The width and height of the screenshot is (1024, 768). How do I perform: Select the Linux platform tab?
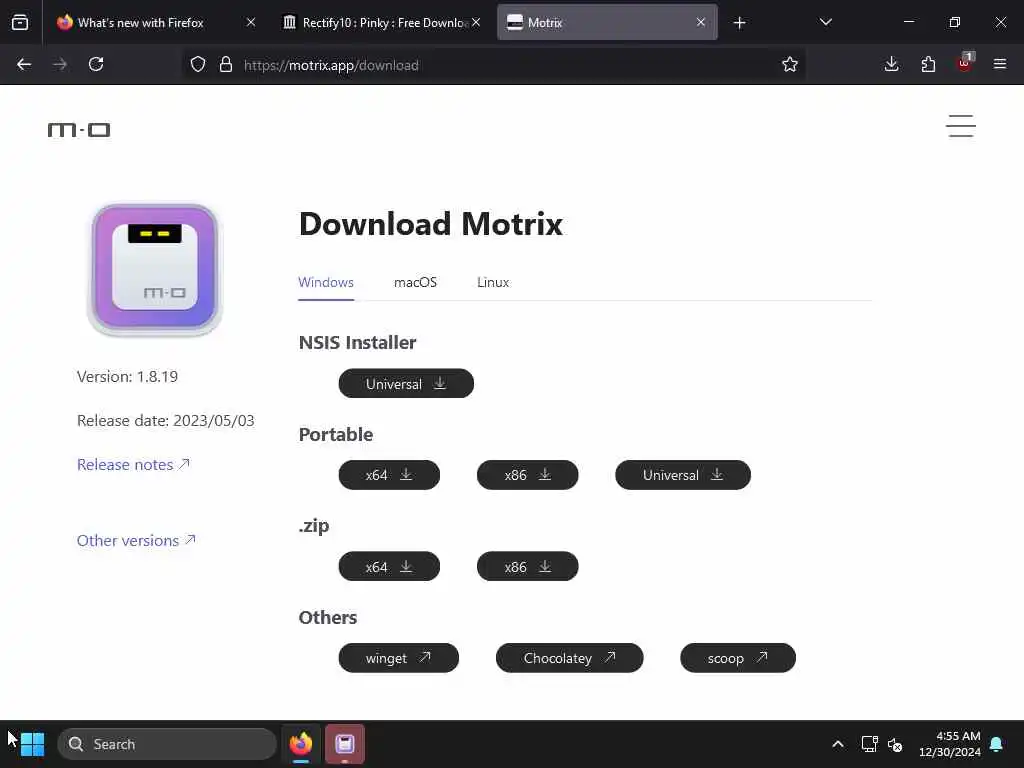(493, 282)
